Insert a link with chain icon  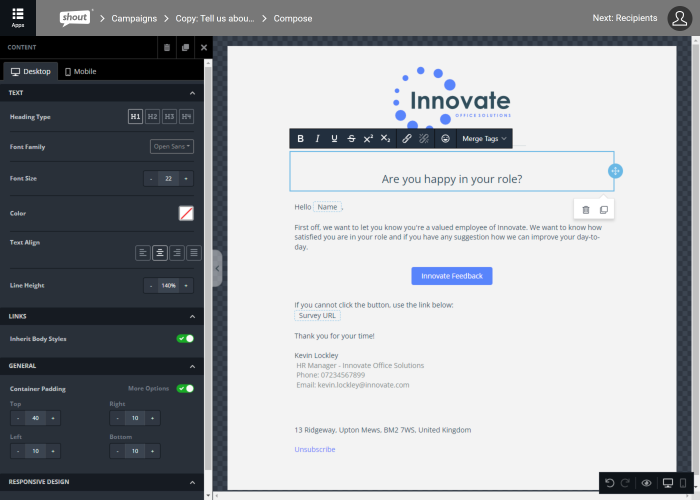[x=407, y=138]
